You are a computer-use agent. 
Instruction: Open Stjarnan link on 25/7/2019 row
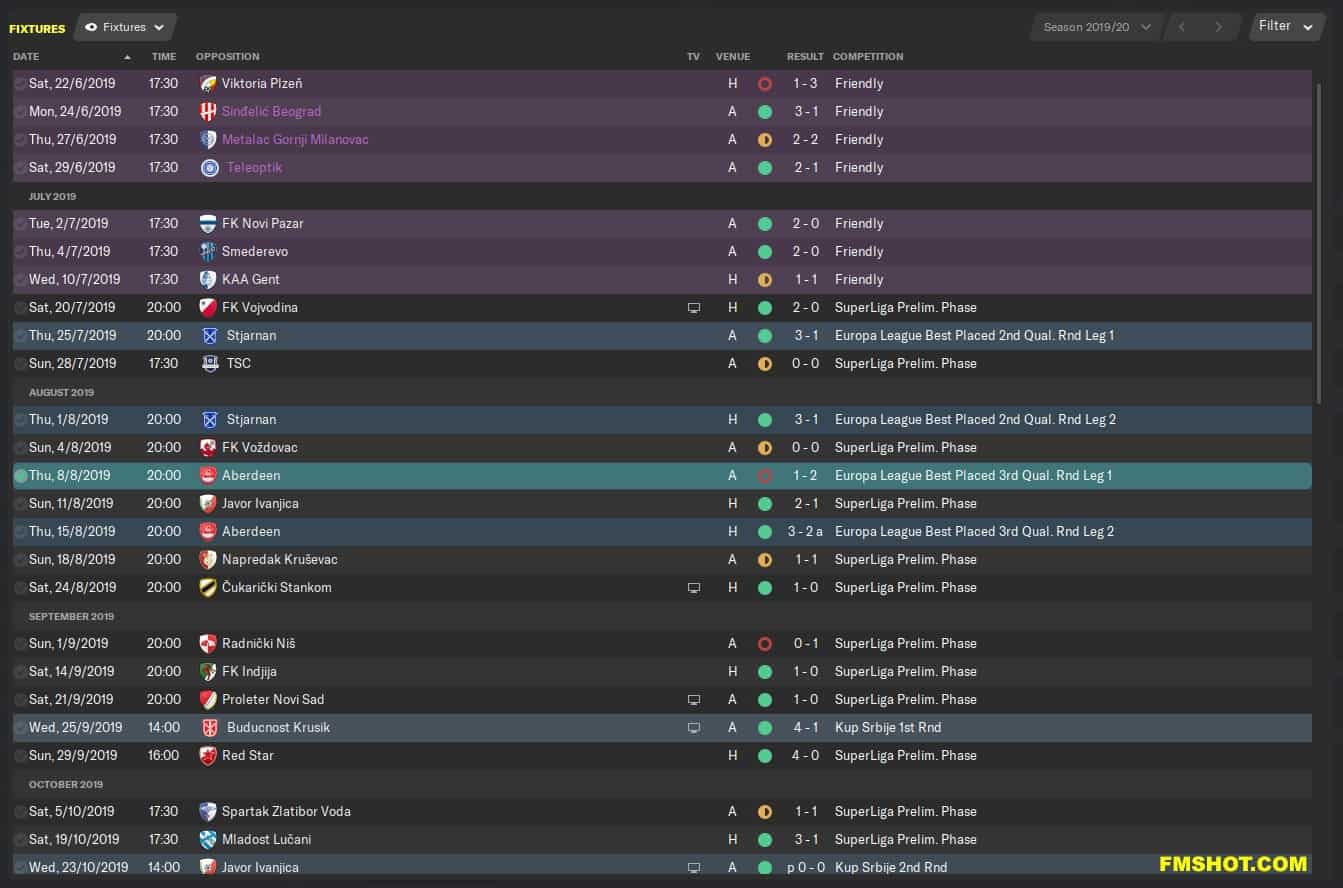(x=251, y=336)
